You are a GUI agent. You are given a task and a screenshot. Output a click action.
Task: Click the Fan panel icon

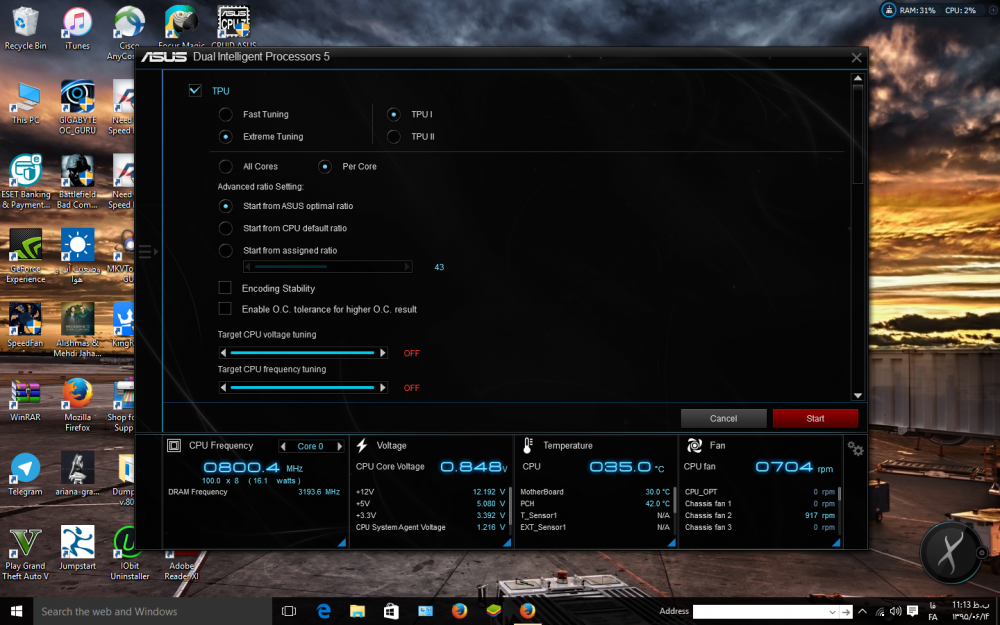point(694,445)
